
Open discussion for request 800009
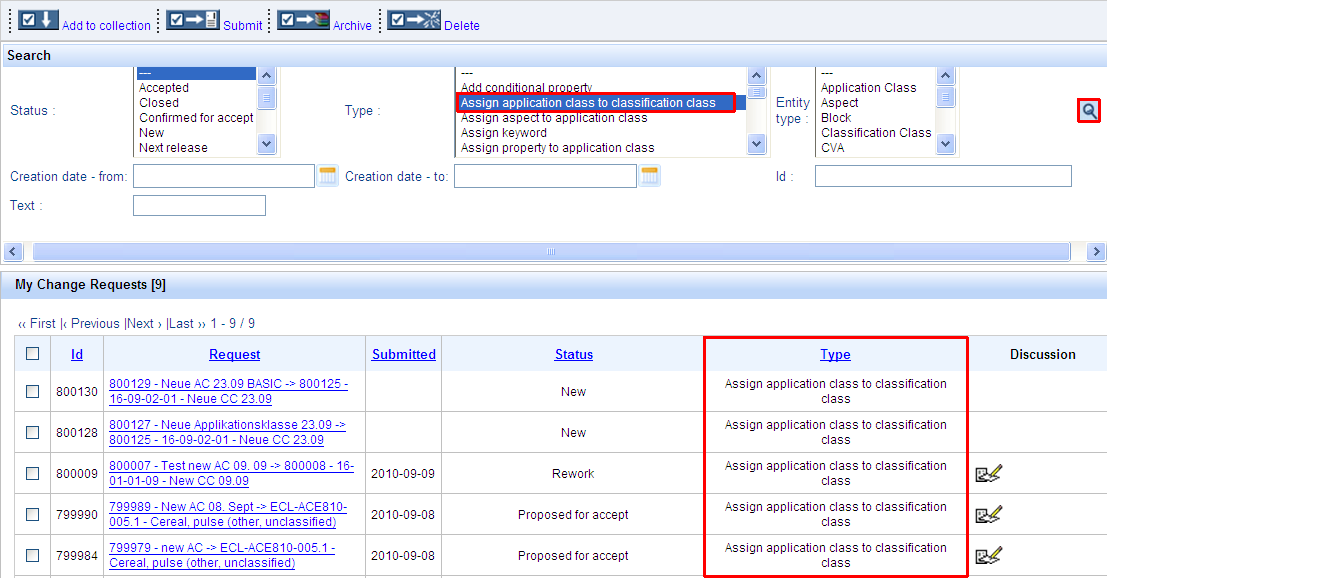click(988, 474)
